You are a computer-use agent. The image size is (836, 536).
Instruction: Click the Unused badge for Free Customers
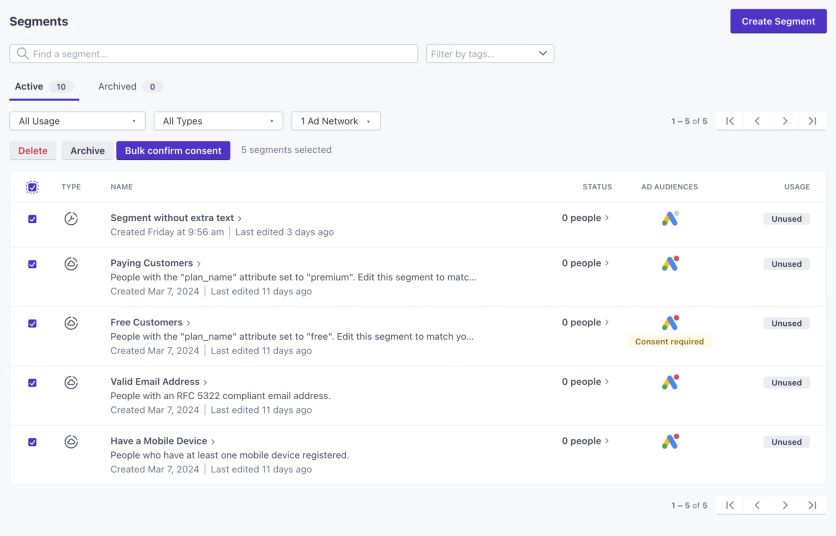[786, 323]
